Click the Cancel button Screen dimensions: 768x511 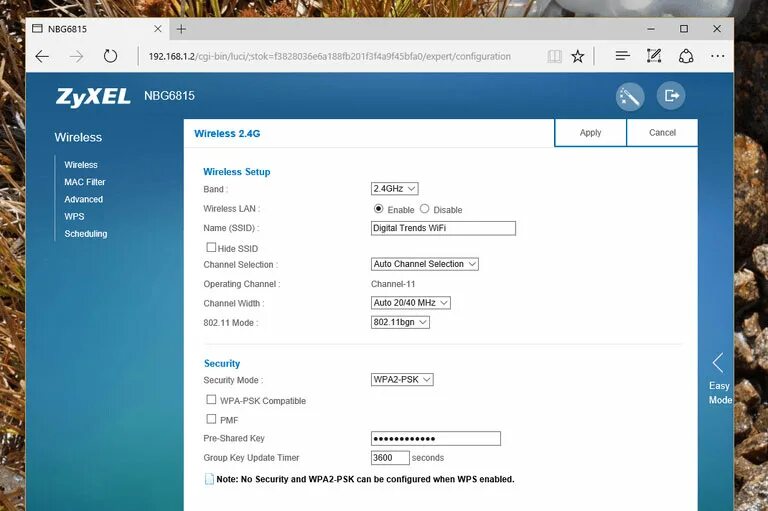pos(662,133)
